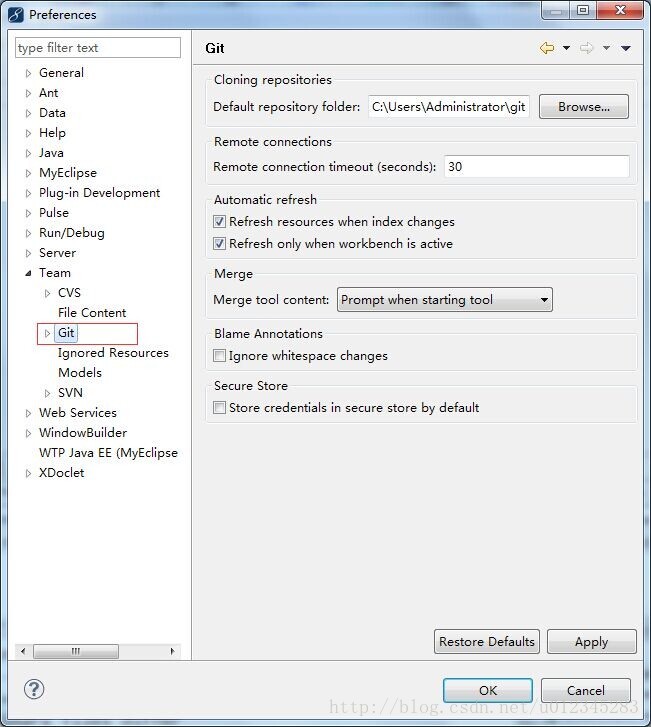Image resolution: width=651 pixels, height=727 pixels.
Task: Maximize the Preferences window
Action: (583, 10)
